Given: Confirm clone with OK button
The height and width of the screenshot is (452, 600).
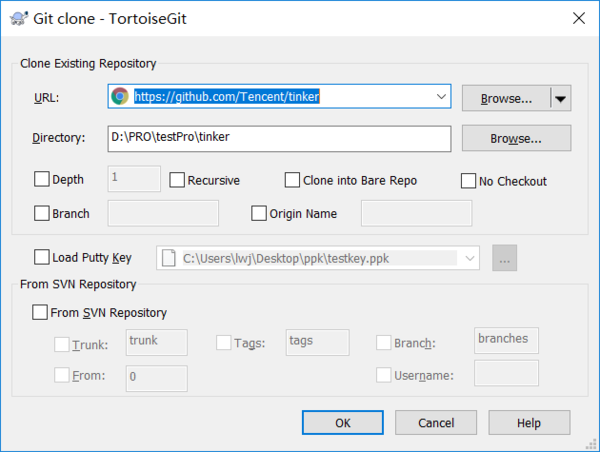Looking at the screenshot, I should 342,423.
